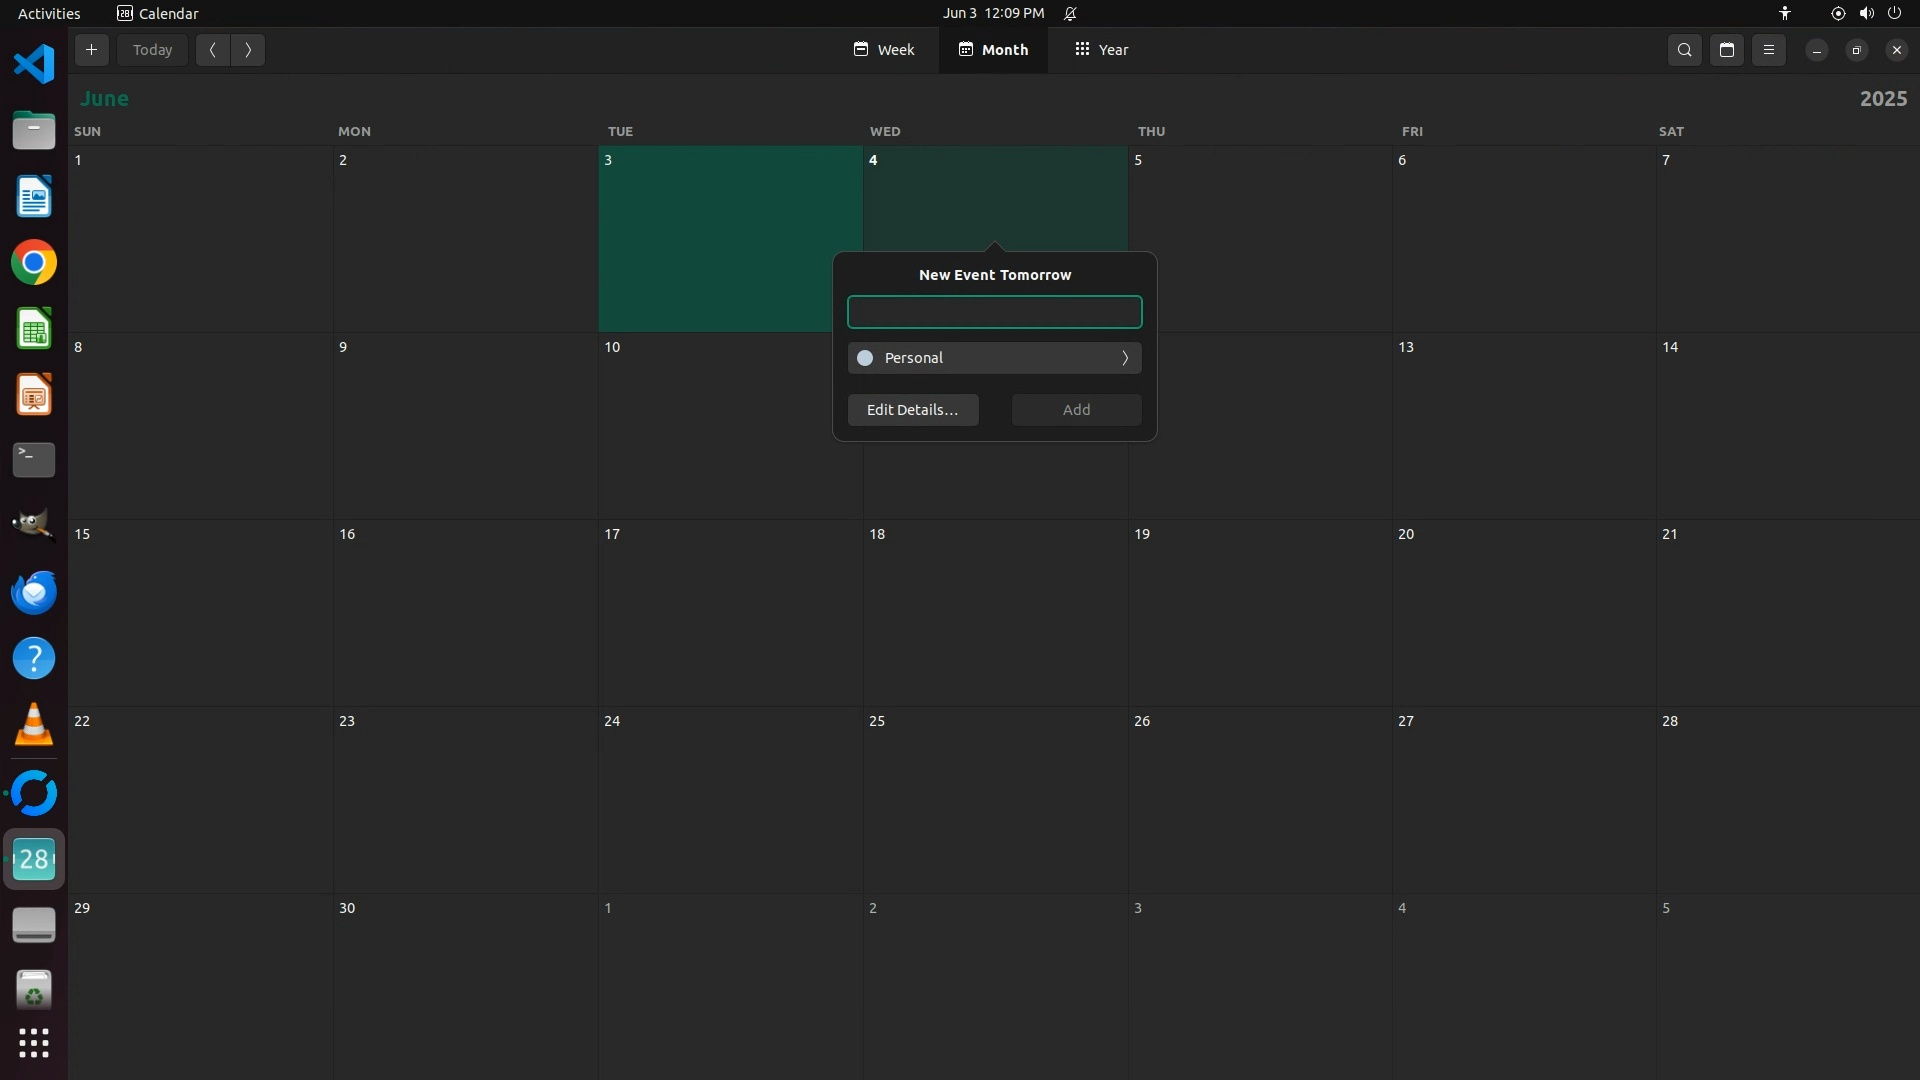Screen dimensions: 1920x1080
Task: Toggle the notifications bell in top bar
Action: tap(1070, 13)
